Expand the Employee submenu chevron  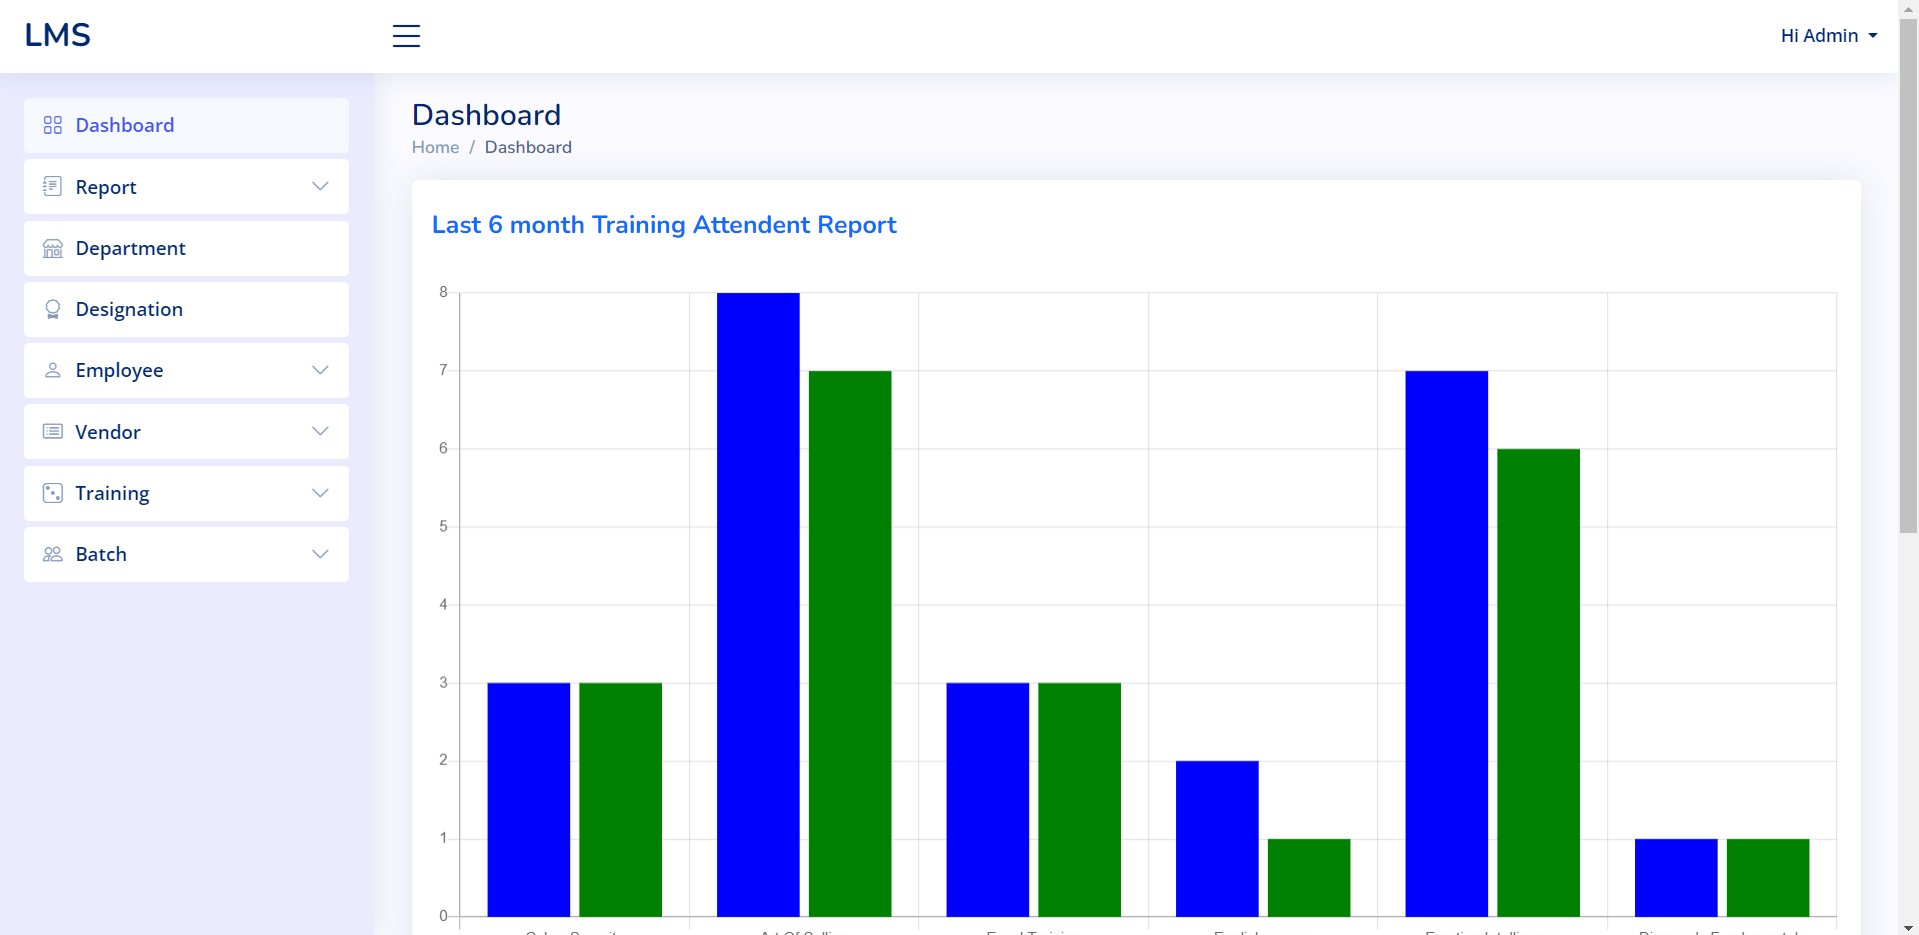pos(320,370)
